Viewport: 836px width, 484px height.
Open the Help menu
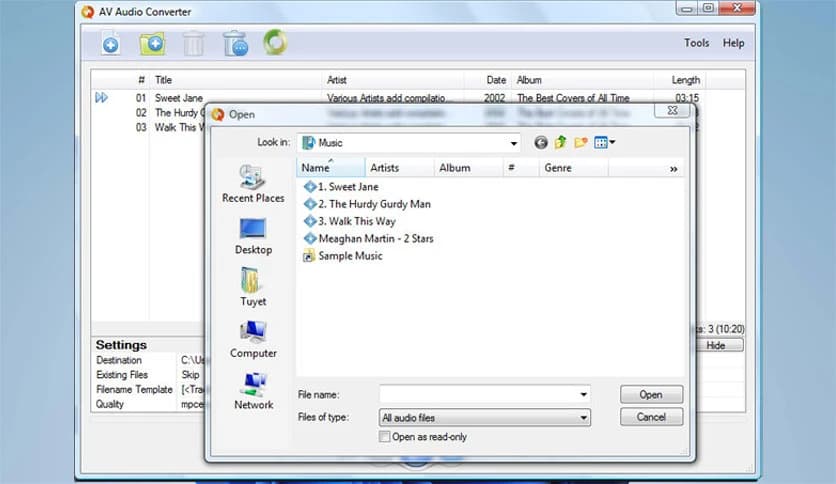click(733, 43)
